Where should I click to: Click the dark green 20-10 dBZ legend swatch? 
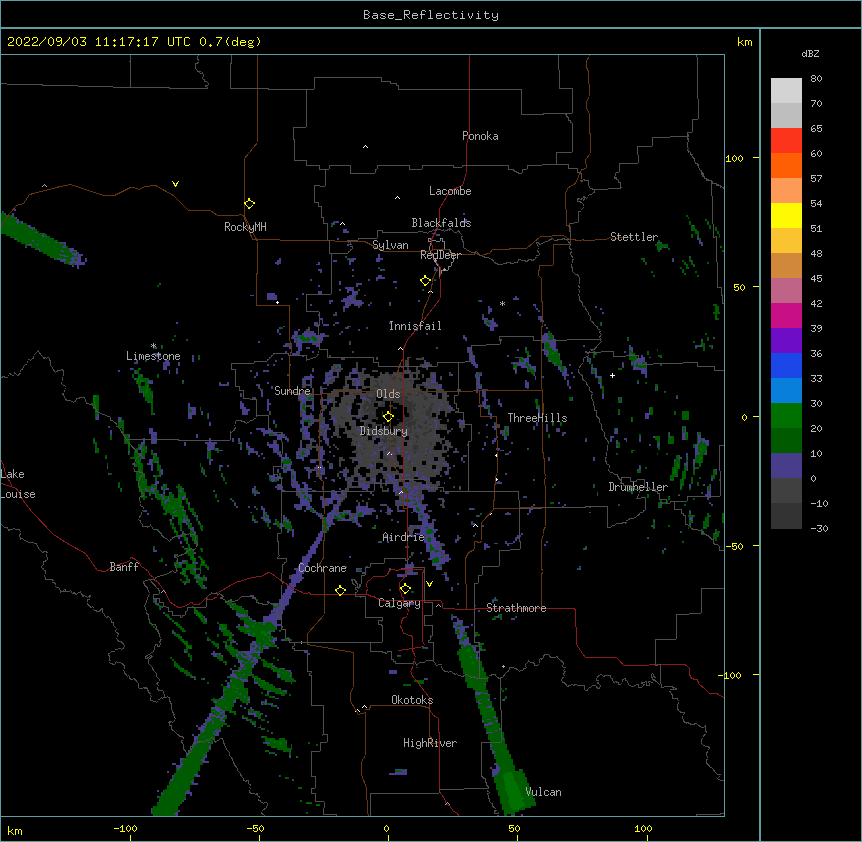786,441
